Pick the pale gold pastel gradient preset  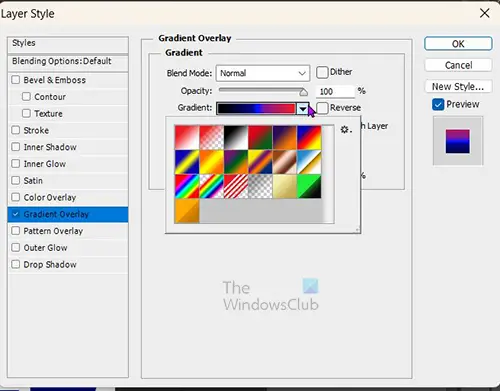pos(285,186)
